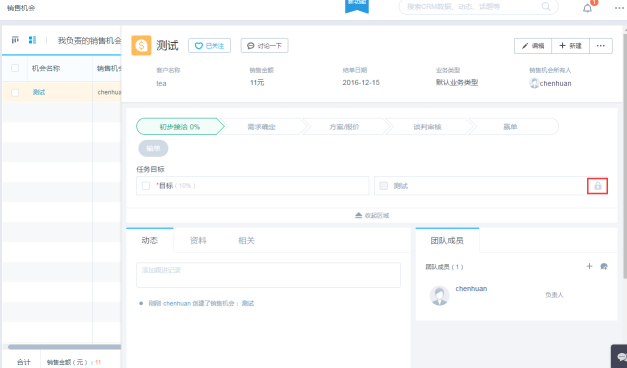The width and height of the screenshot is (627, 368).
Task: Click the horizontal scrollbar under the list
Action: point(64,347)
